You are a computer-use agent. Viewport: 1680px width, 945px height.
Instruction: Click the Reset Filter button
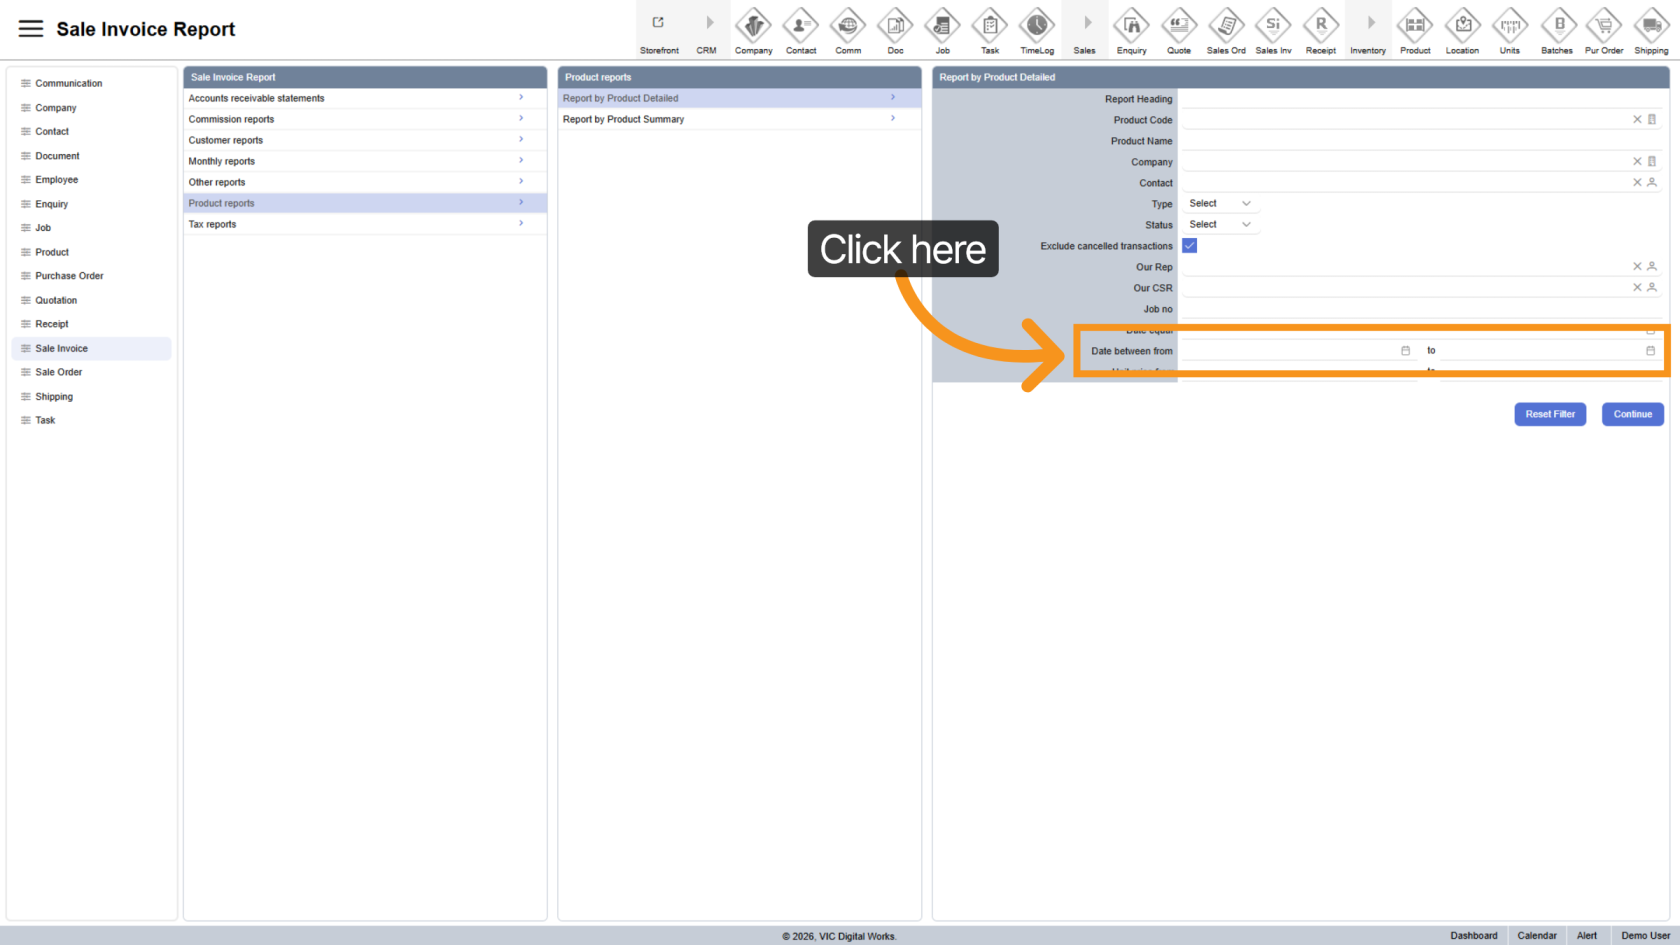coord(1549,414)
